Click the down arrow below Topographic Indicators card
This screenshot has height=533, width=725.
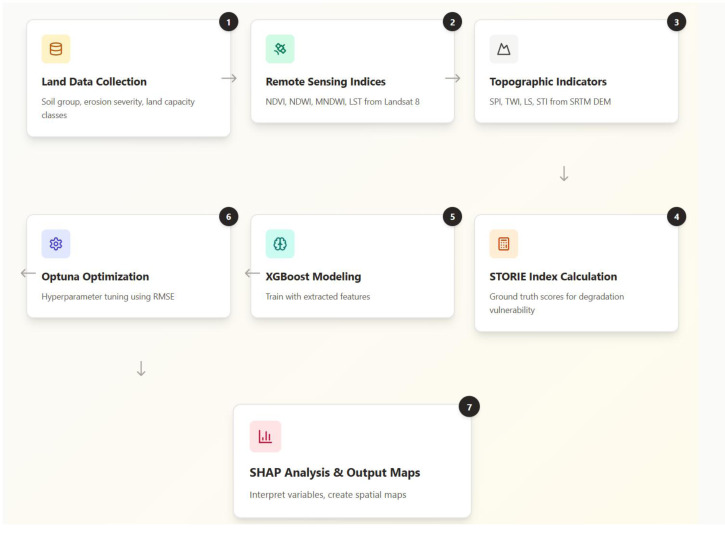564,174
